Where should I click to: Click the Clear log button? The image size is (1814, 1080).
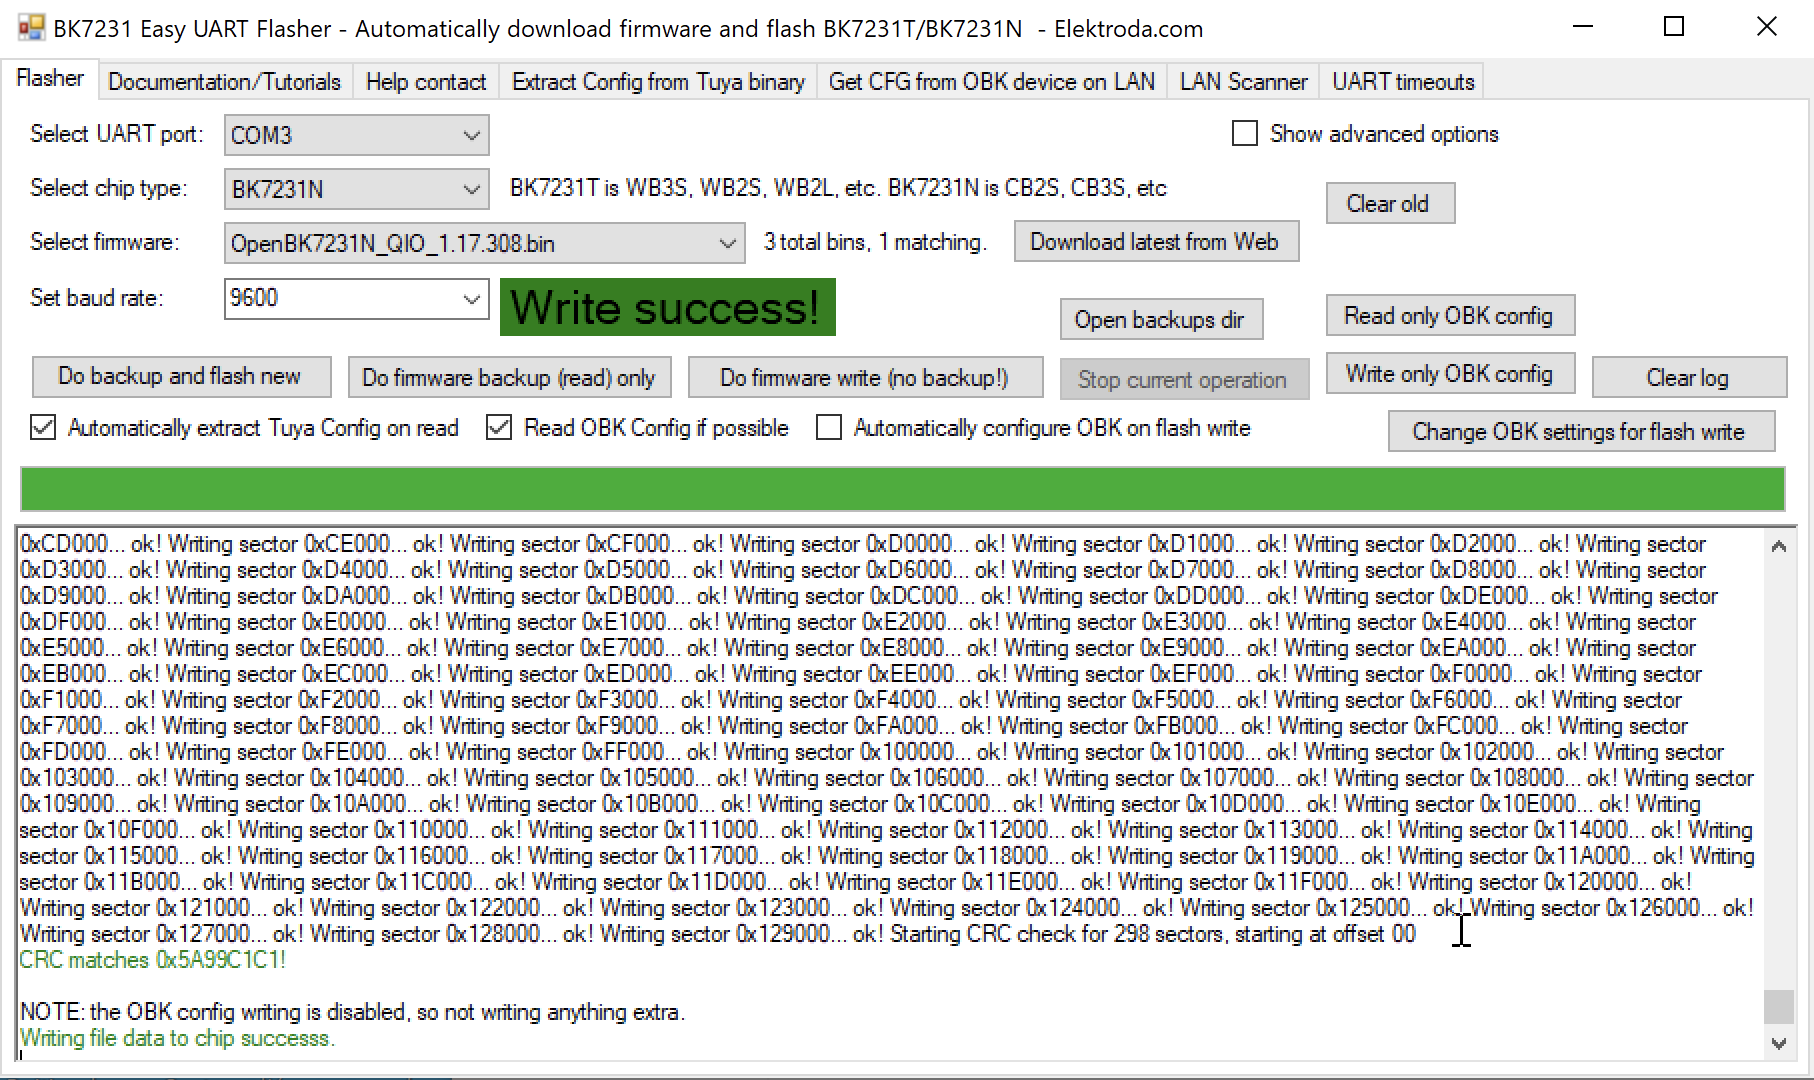1689,377
